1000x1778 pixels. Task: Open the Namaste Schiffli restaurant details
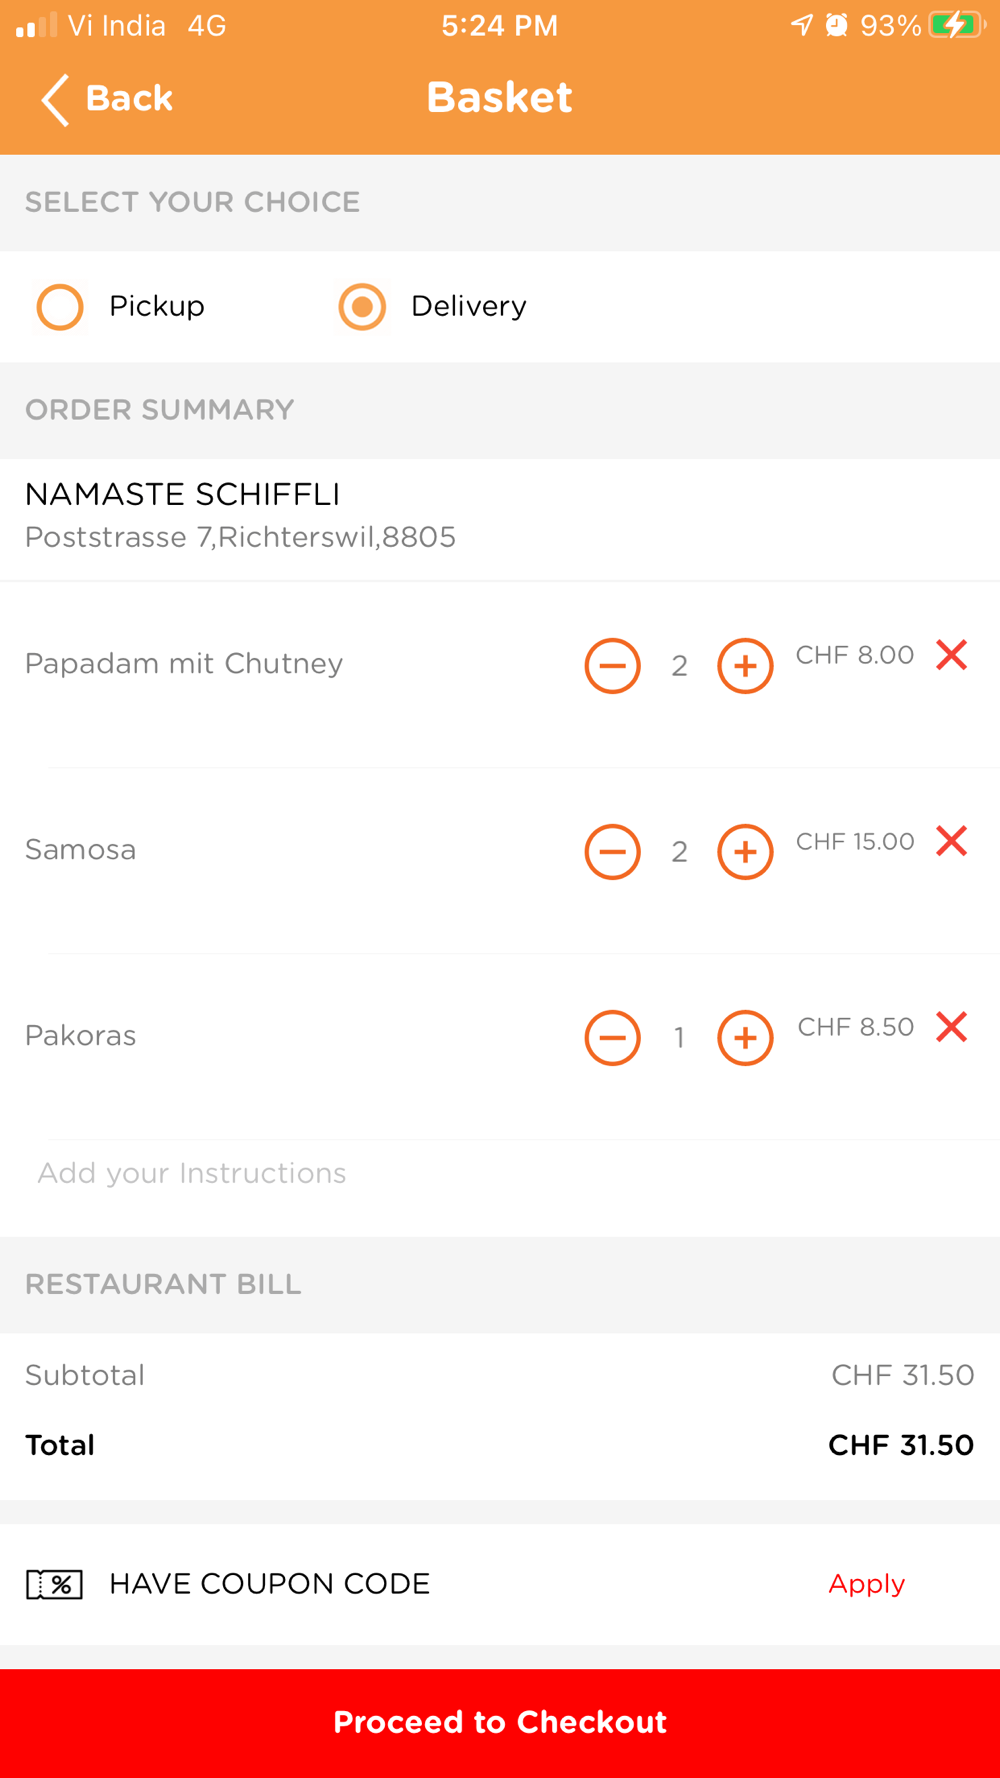[x=500, y=515]
